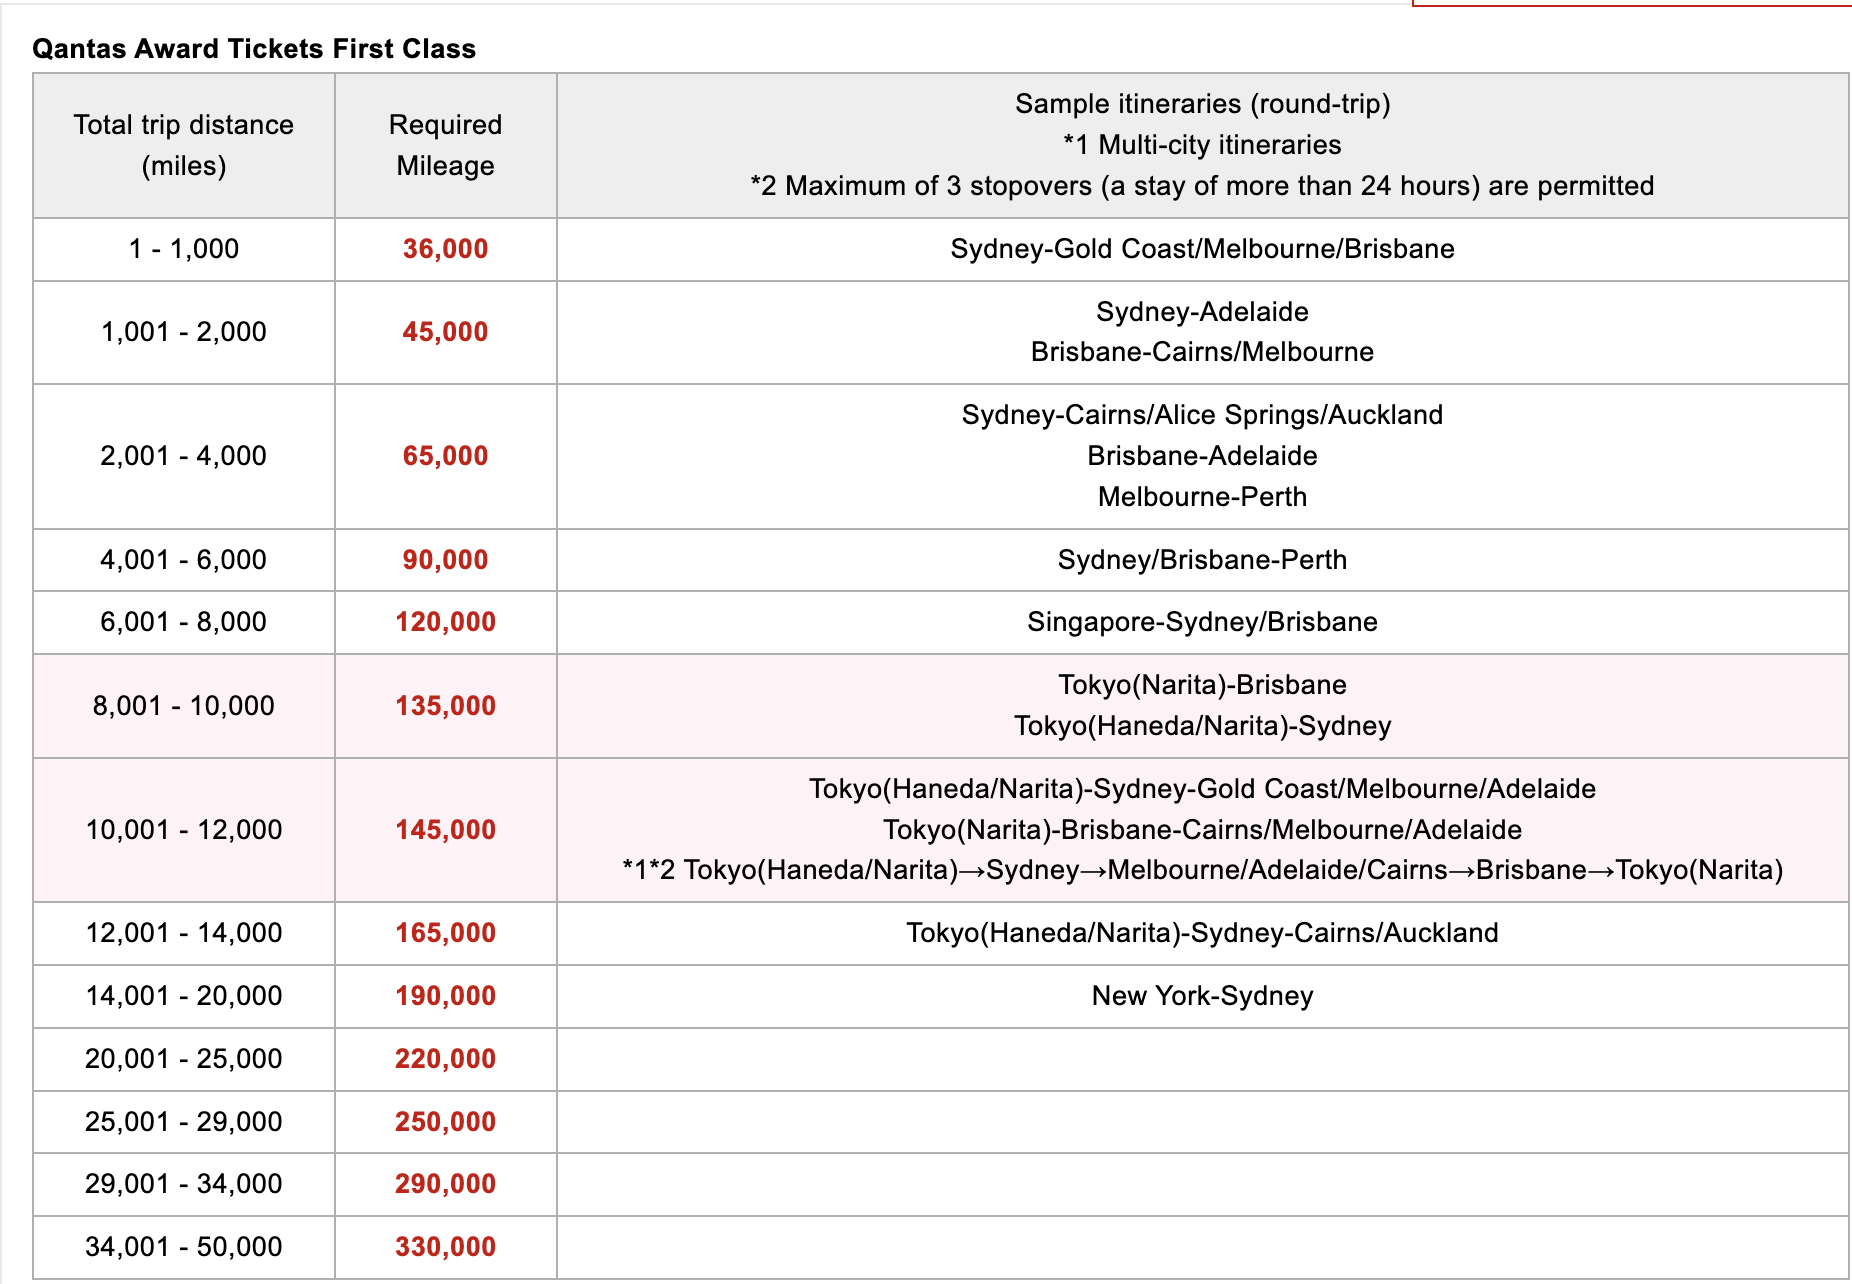Click the '*1*2' multi-city Tokyo→Sydney itinerary line
The width and height of the screenshot is (1852, 1284).
click(x=1203, y=870)
